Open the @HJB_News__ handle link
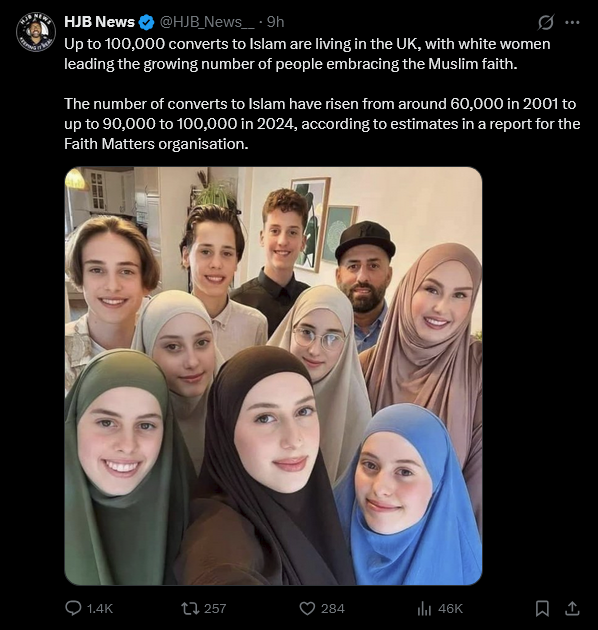The image size is (598, 630). click(x=207, y=22)
